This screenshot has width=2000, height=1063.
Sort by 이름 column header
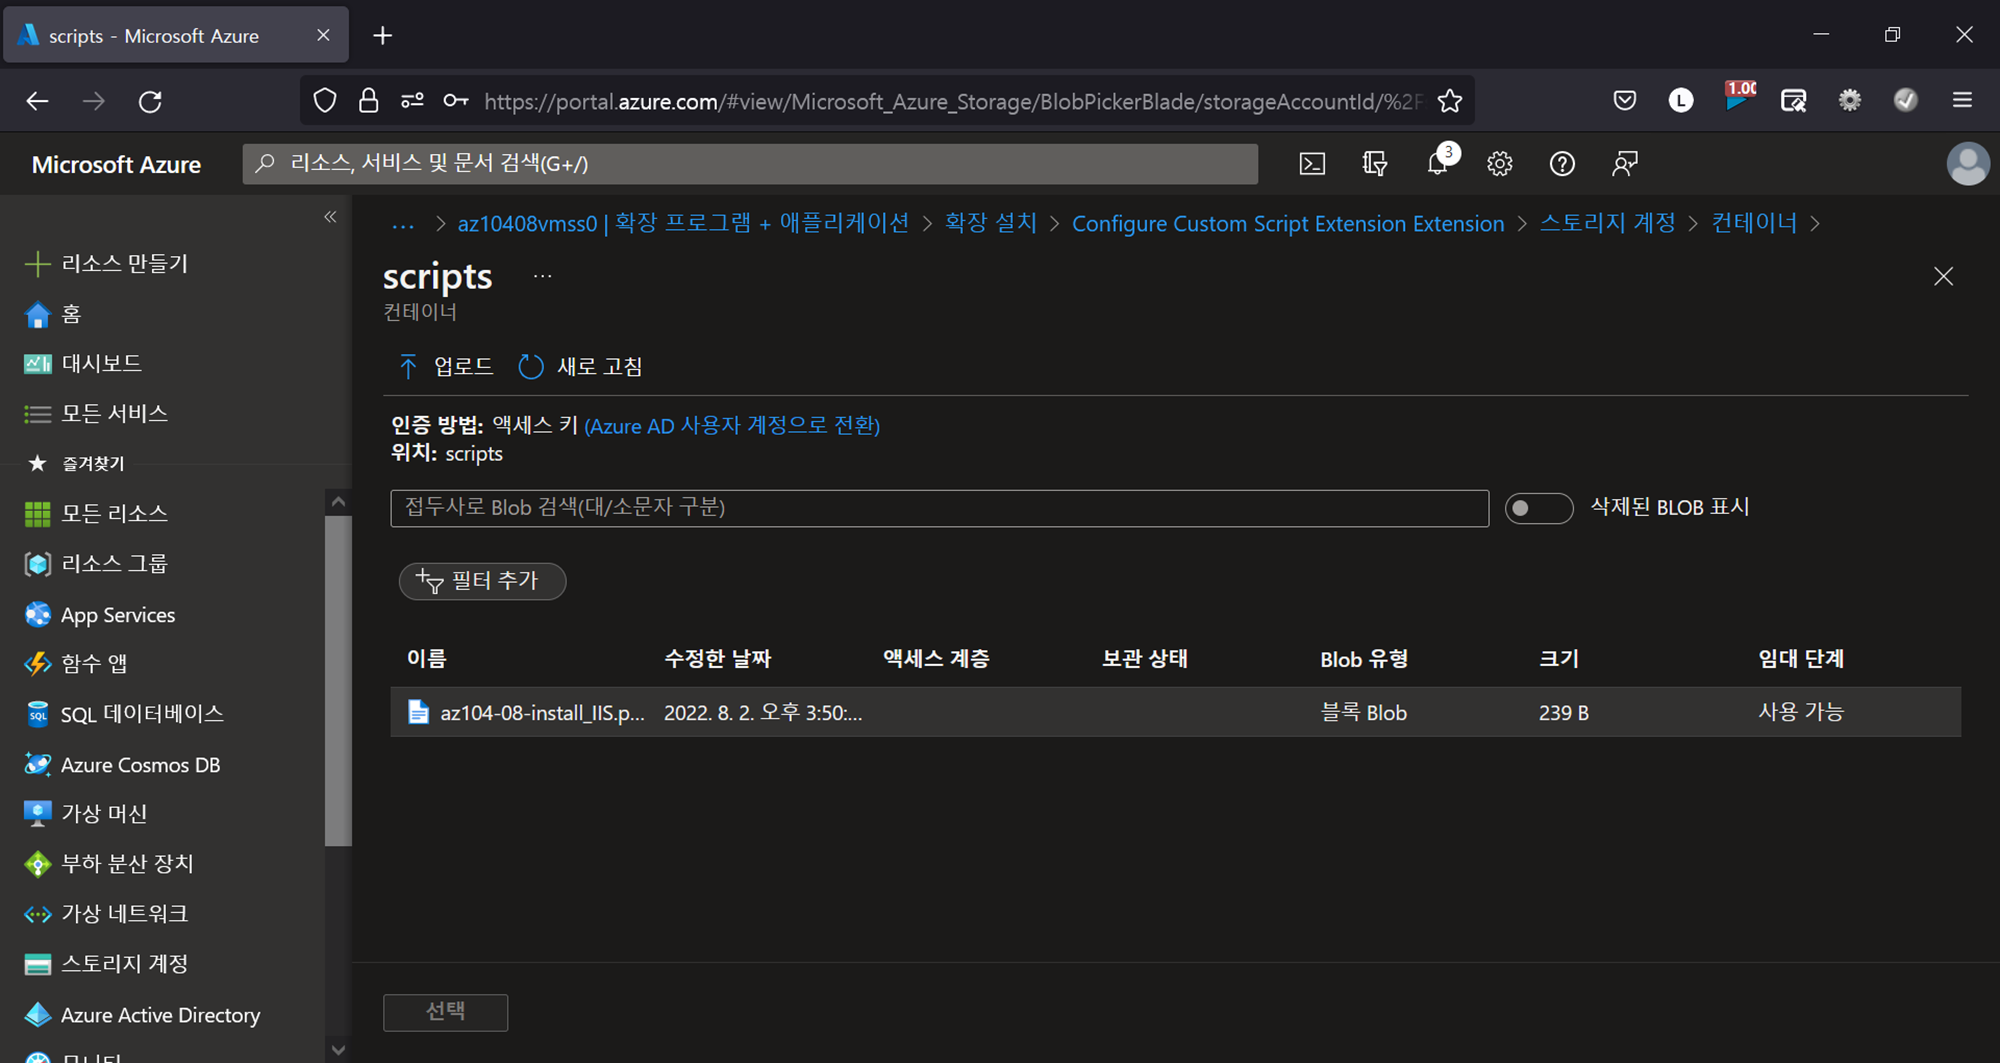tap(426, 658)
